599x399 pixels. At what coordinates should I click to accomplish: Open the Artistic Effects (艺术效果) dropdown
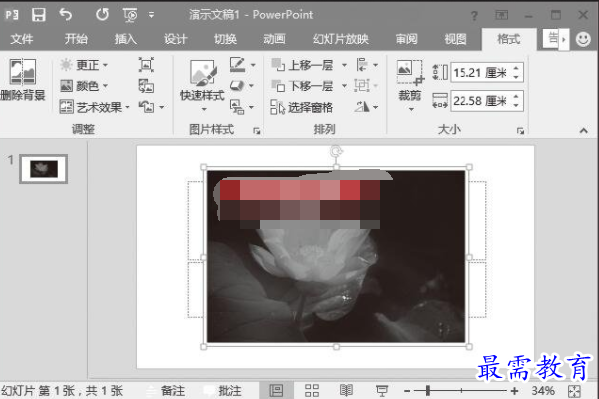[x=95, y=107]
